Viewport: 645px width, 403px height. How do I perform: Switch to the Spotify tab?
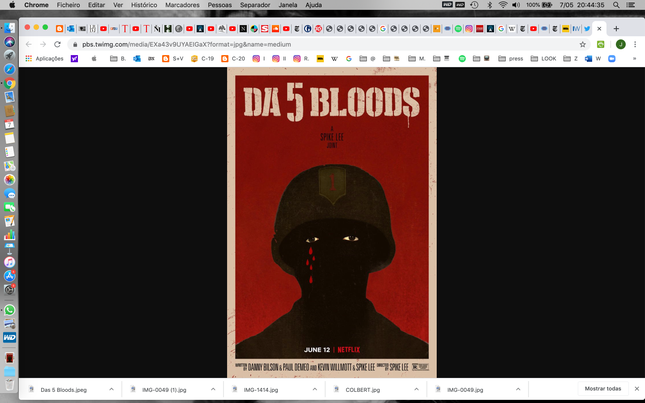(x=458, y=28)
